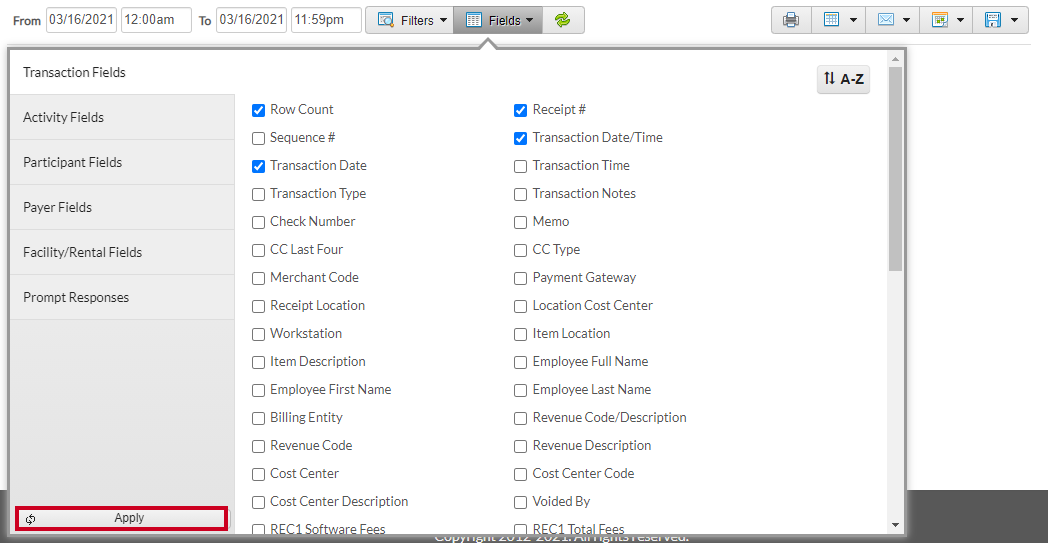Check the Cost Center checkbox

259,474
